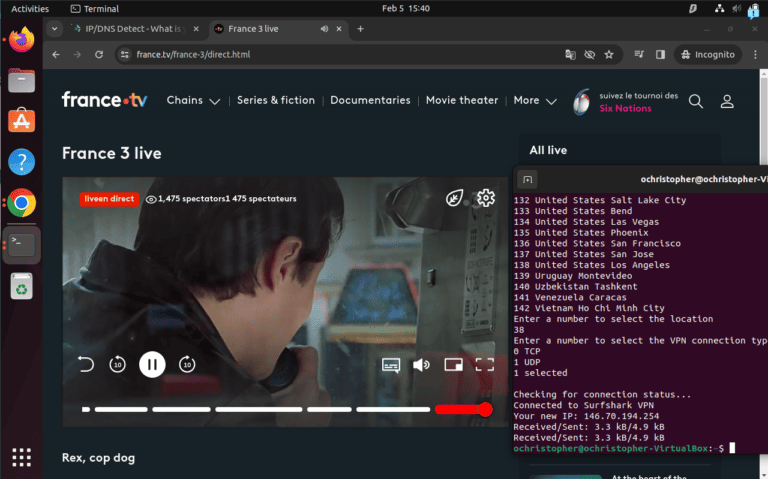Restart the program from the beginning
Image resolution: width=768 pixels, height=479 pixels.
tap(85, 365)
